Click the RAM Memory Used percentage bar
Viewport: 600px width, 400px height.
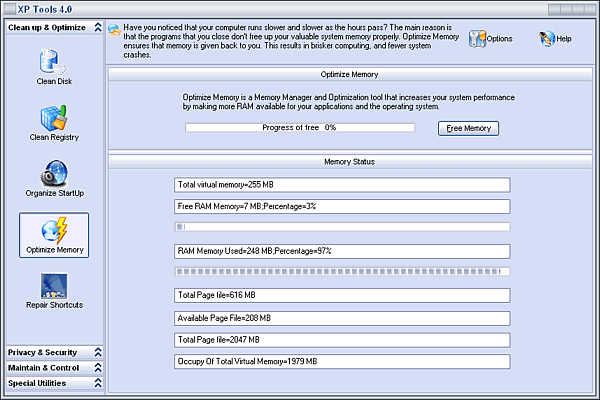click(x=342, y=272)
